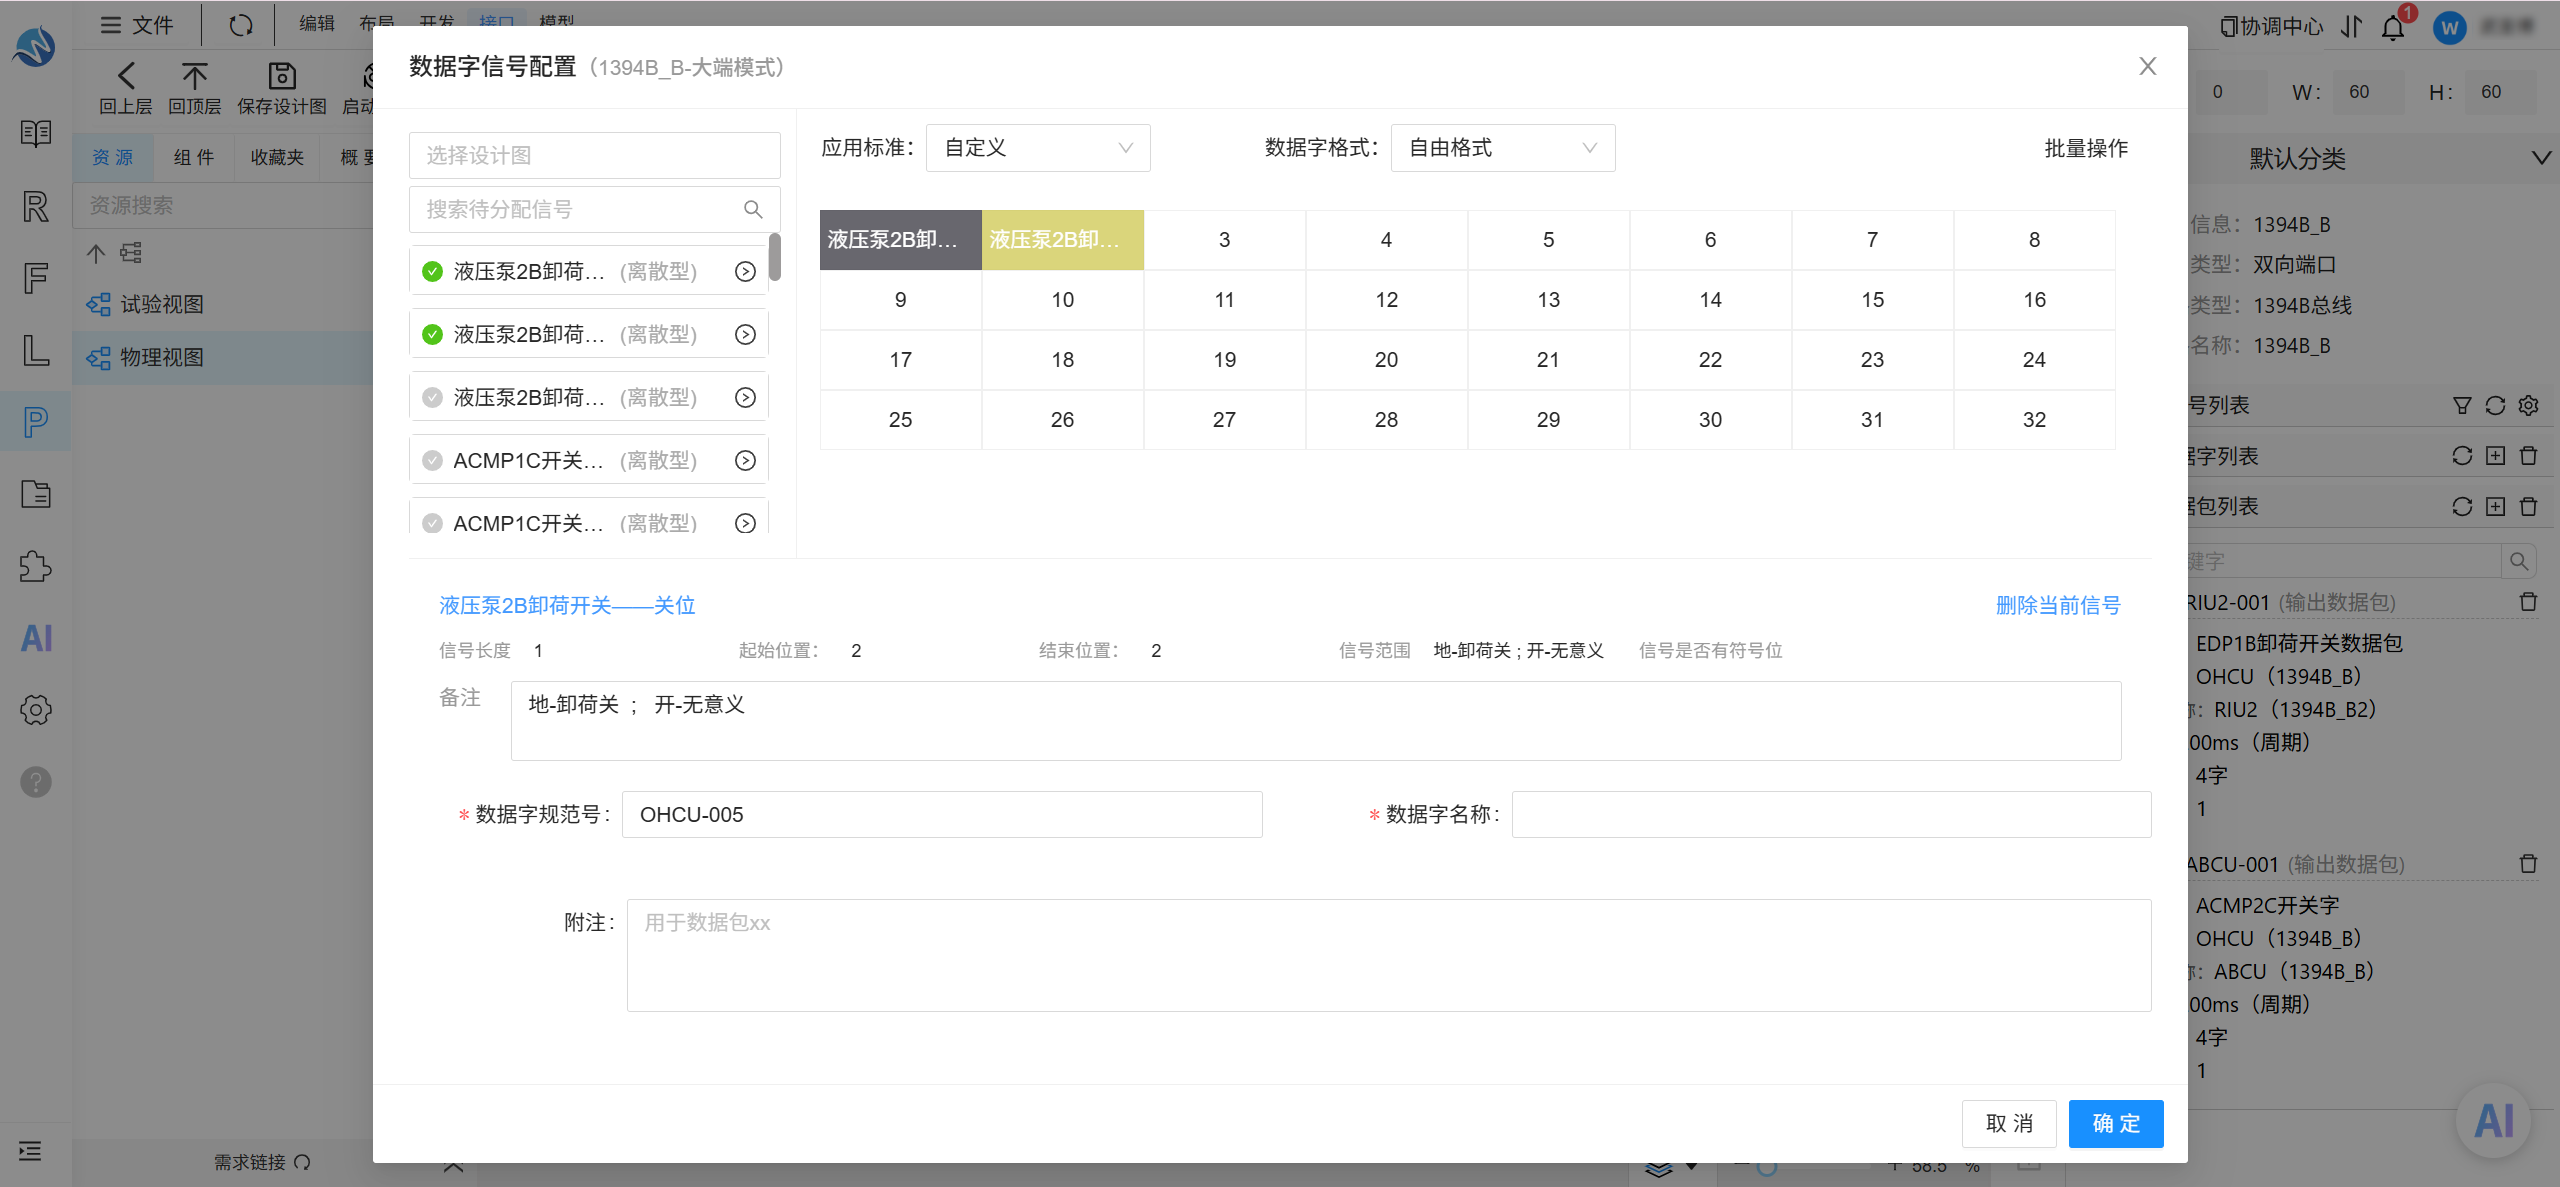Open the 选择设计图 selector

[x=594, y=155]
